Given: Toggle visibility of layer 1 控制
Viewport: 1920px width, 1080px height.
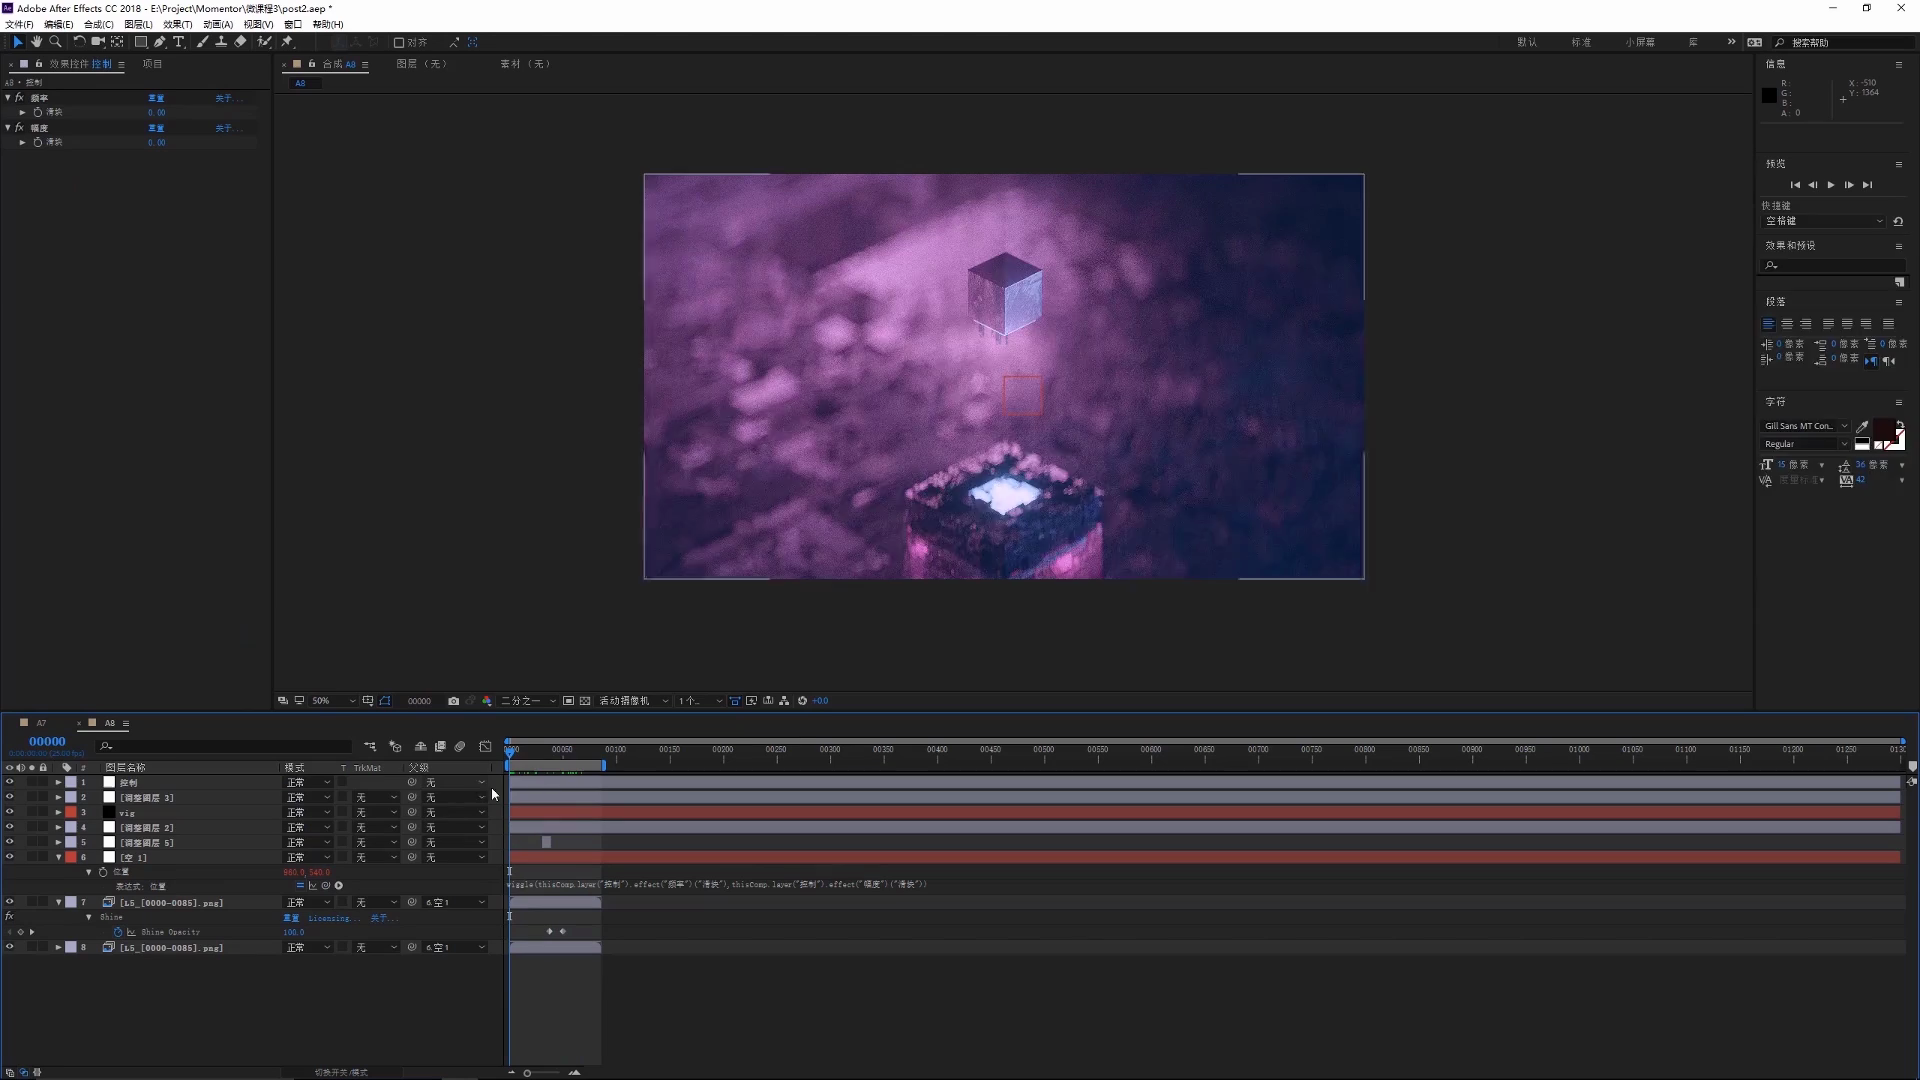Looking at the screenshot, I should click(10, 782).
